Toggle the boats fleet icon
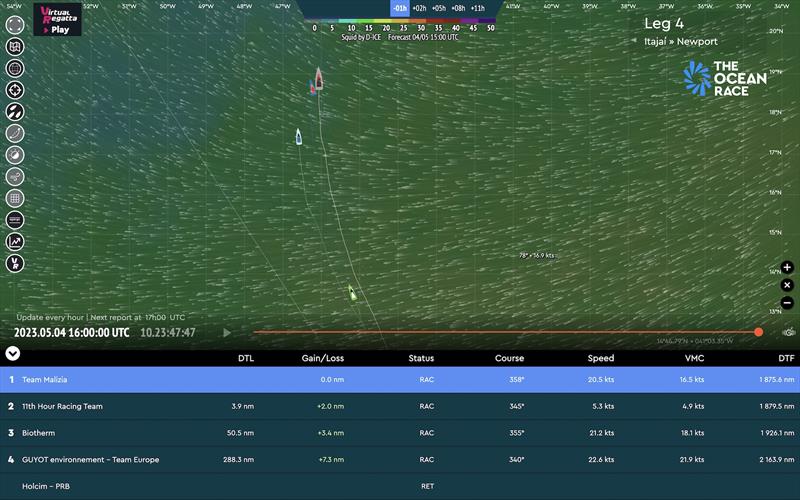This screenshot has height=500, width=800. click(x=15, y=112)
